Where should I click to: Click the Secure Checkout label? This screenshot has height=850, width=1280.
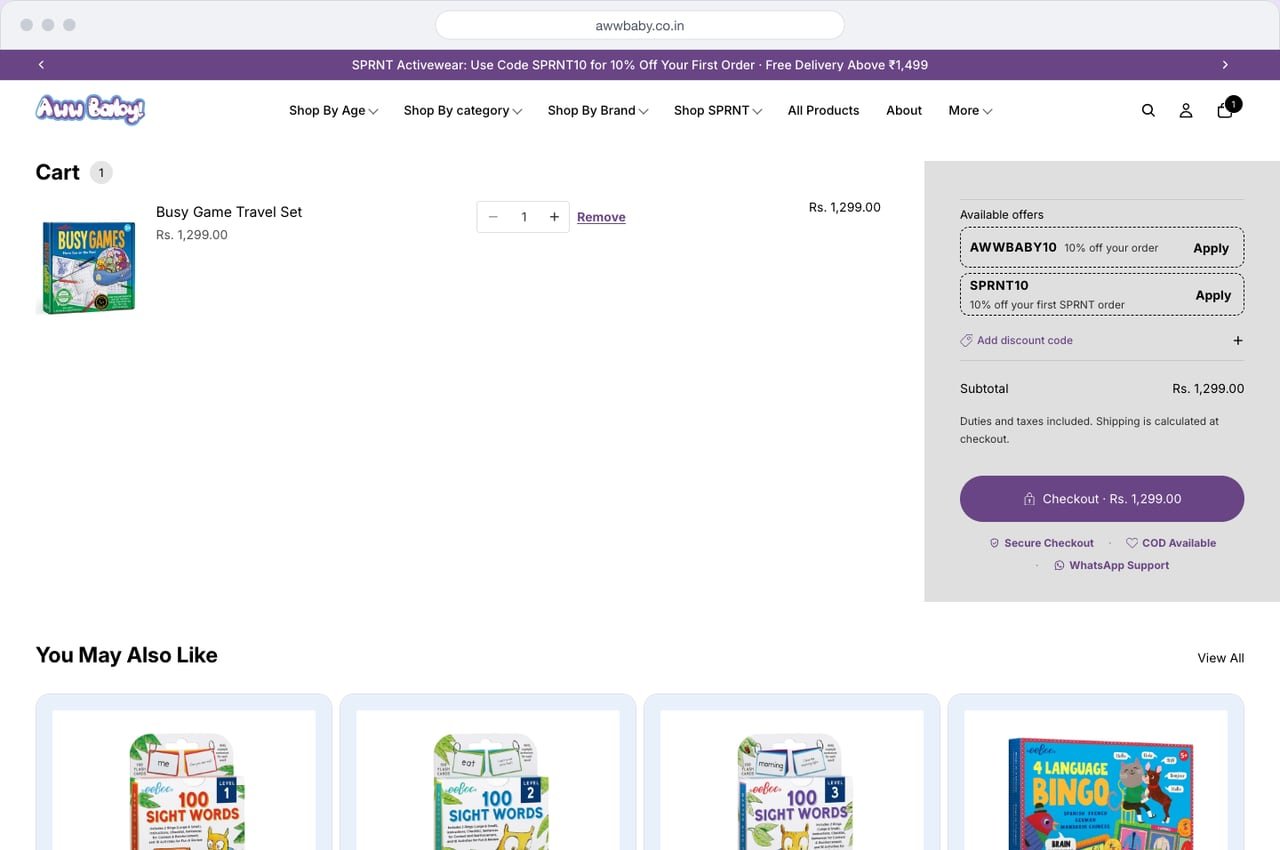tap(1049, 543)
